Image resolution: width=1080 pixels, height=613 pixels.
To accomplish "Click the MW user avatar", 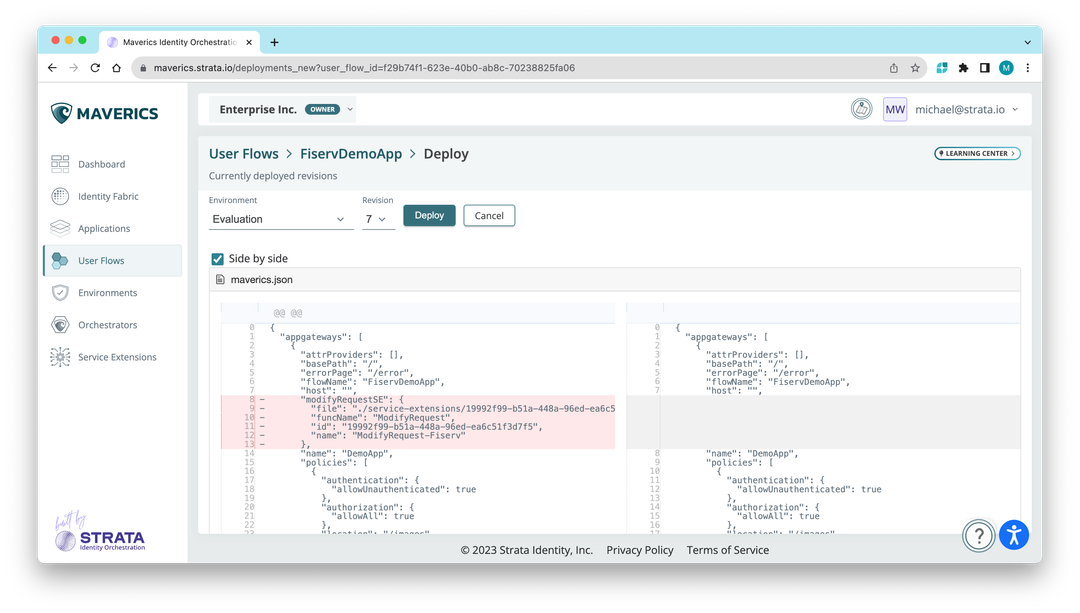I will 895,109.
